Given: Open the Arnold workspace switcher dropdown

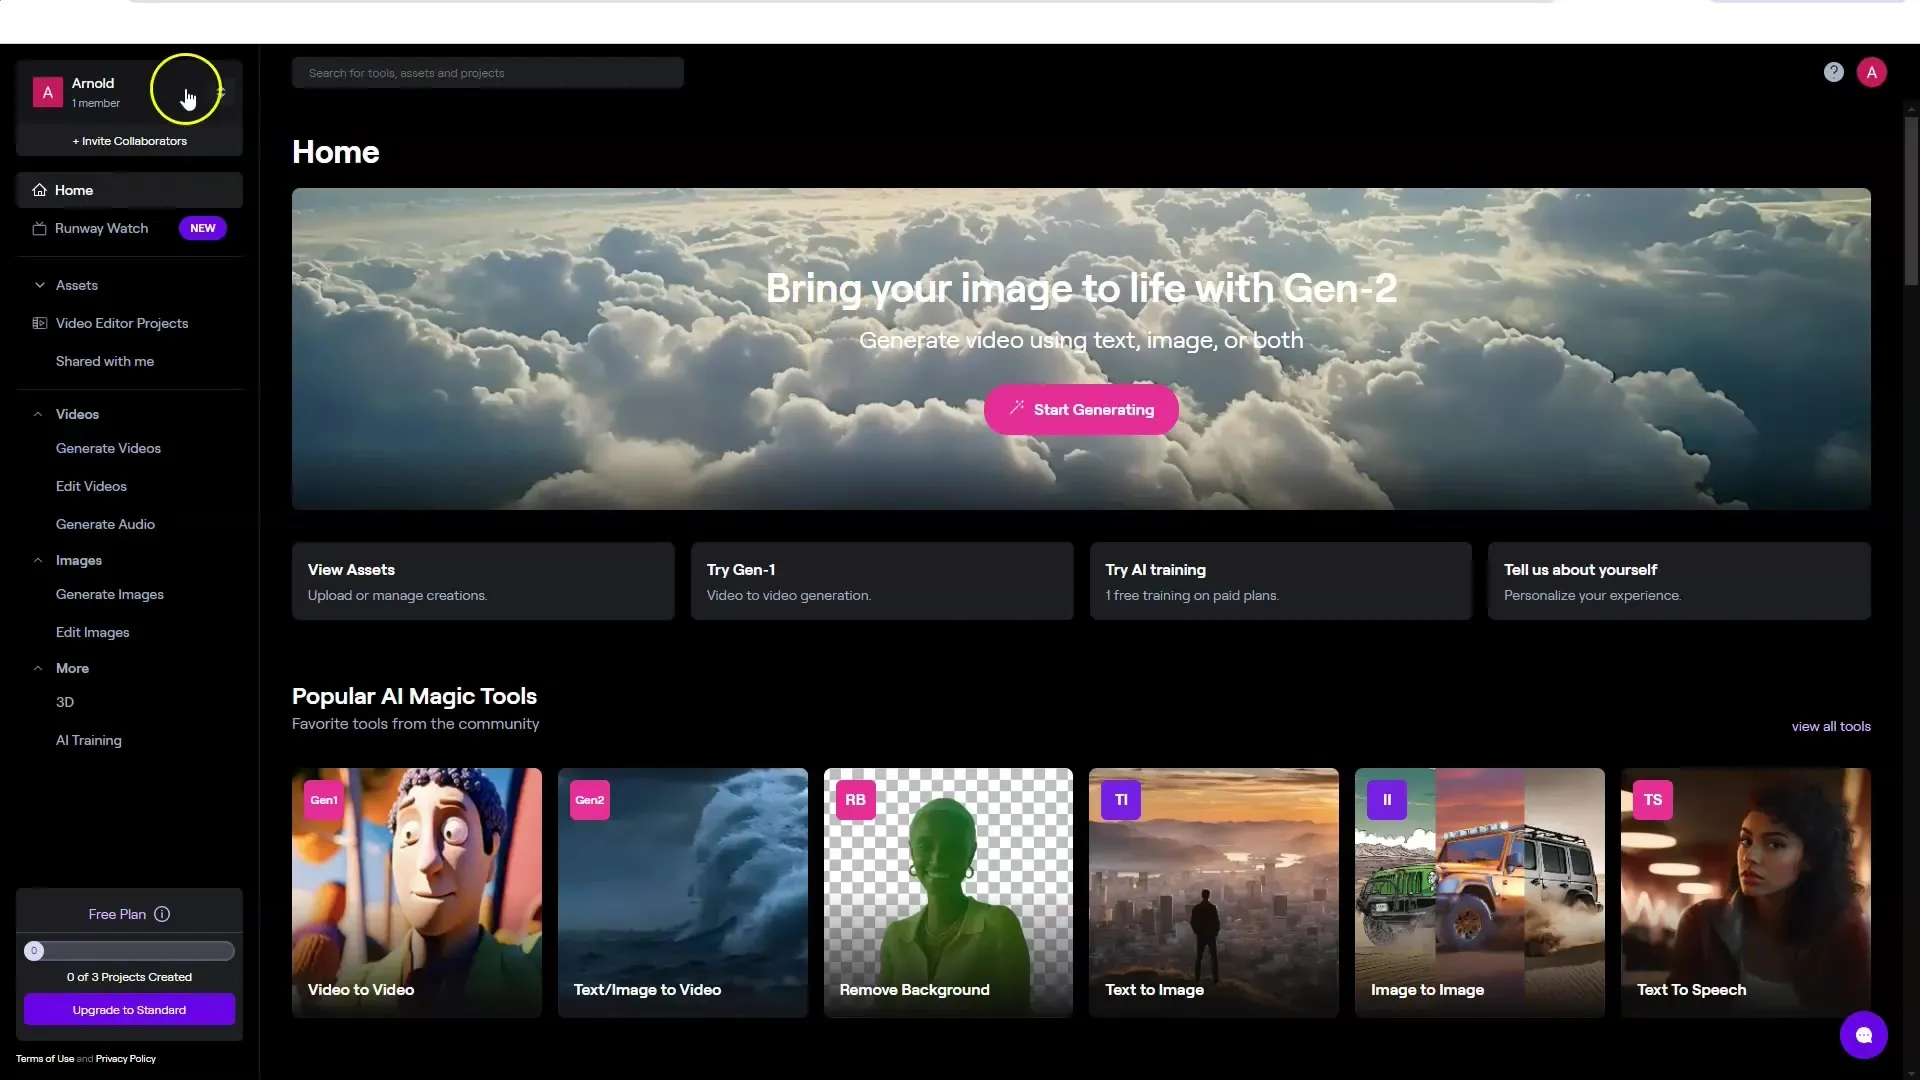Looking at the screenshot, I should coord(221,93).
